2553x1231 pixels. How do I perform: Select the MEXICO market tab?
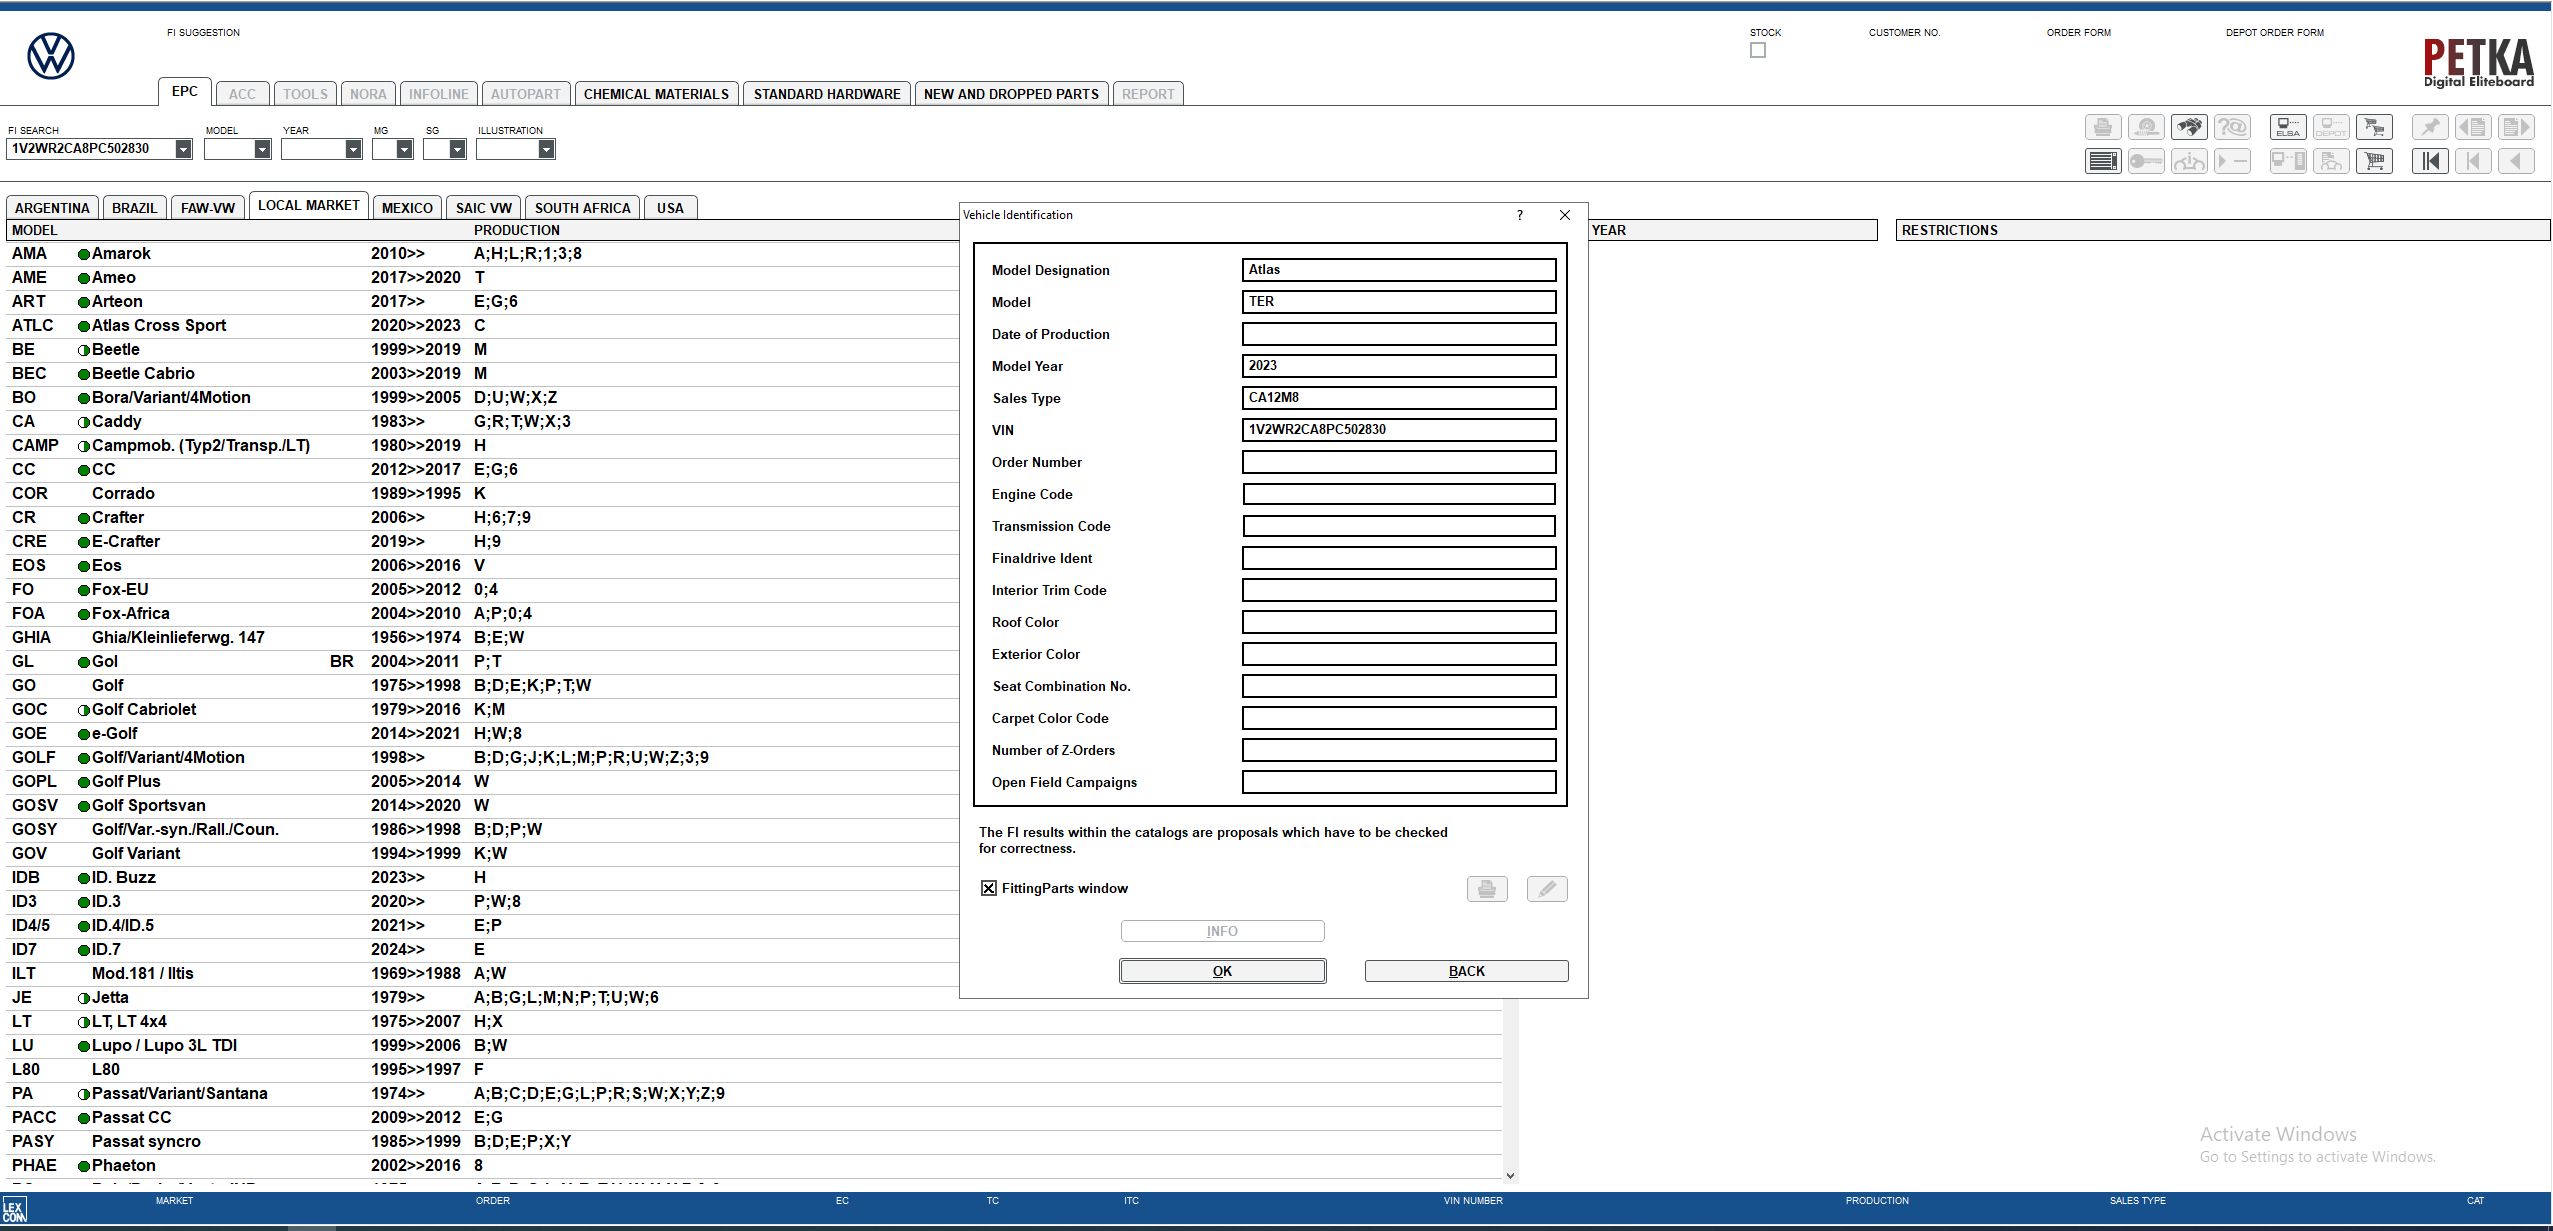tap(407, 208)
